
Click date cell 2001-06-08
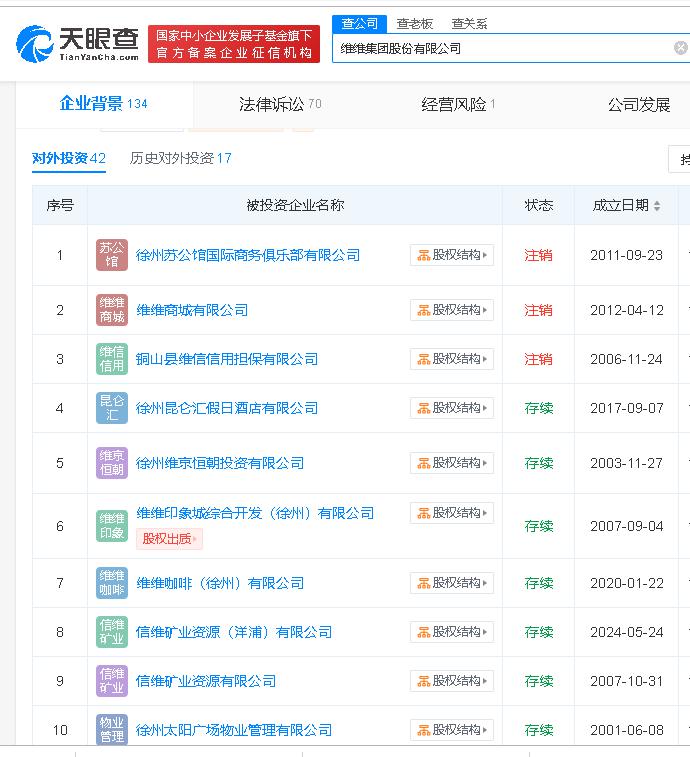tap(626, 729)
